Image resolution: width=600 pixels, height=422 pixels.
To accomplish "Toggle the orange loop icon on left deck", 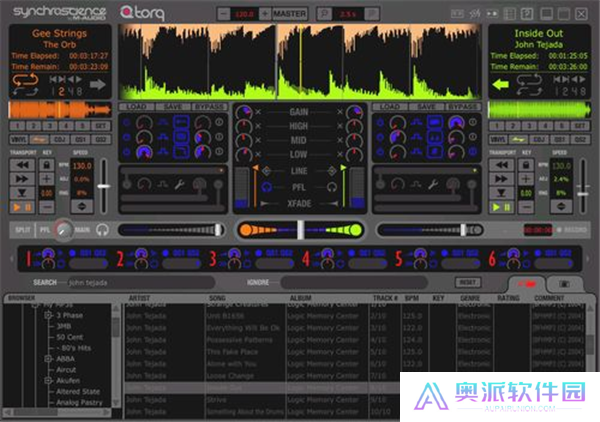I will point(25,80).
